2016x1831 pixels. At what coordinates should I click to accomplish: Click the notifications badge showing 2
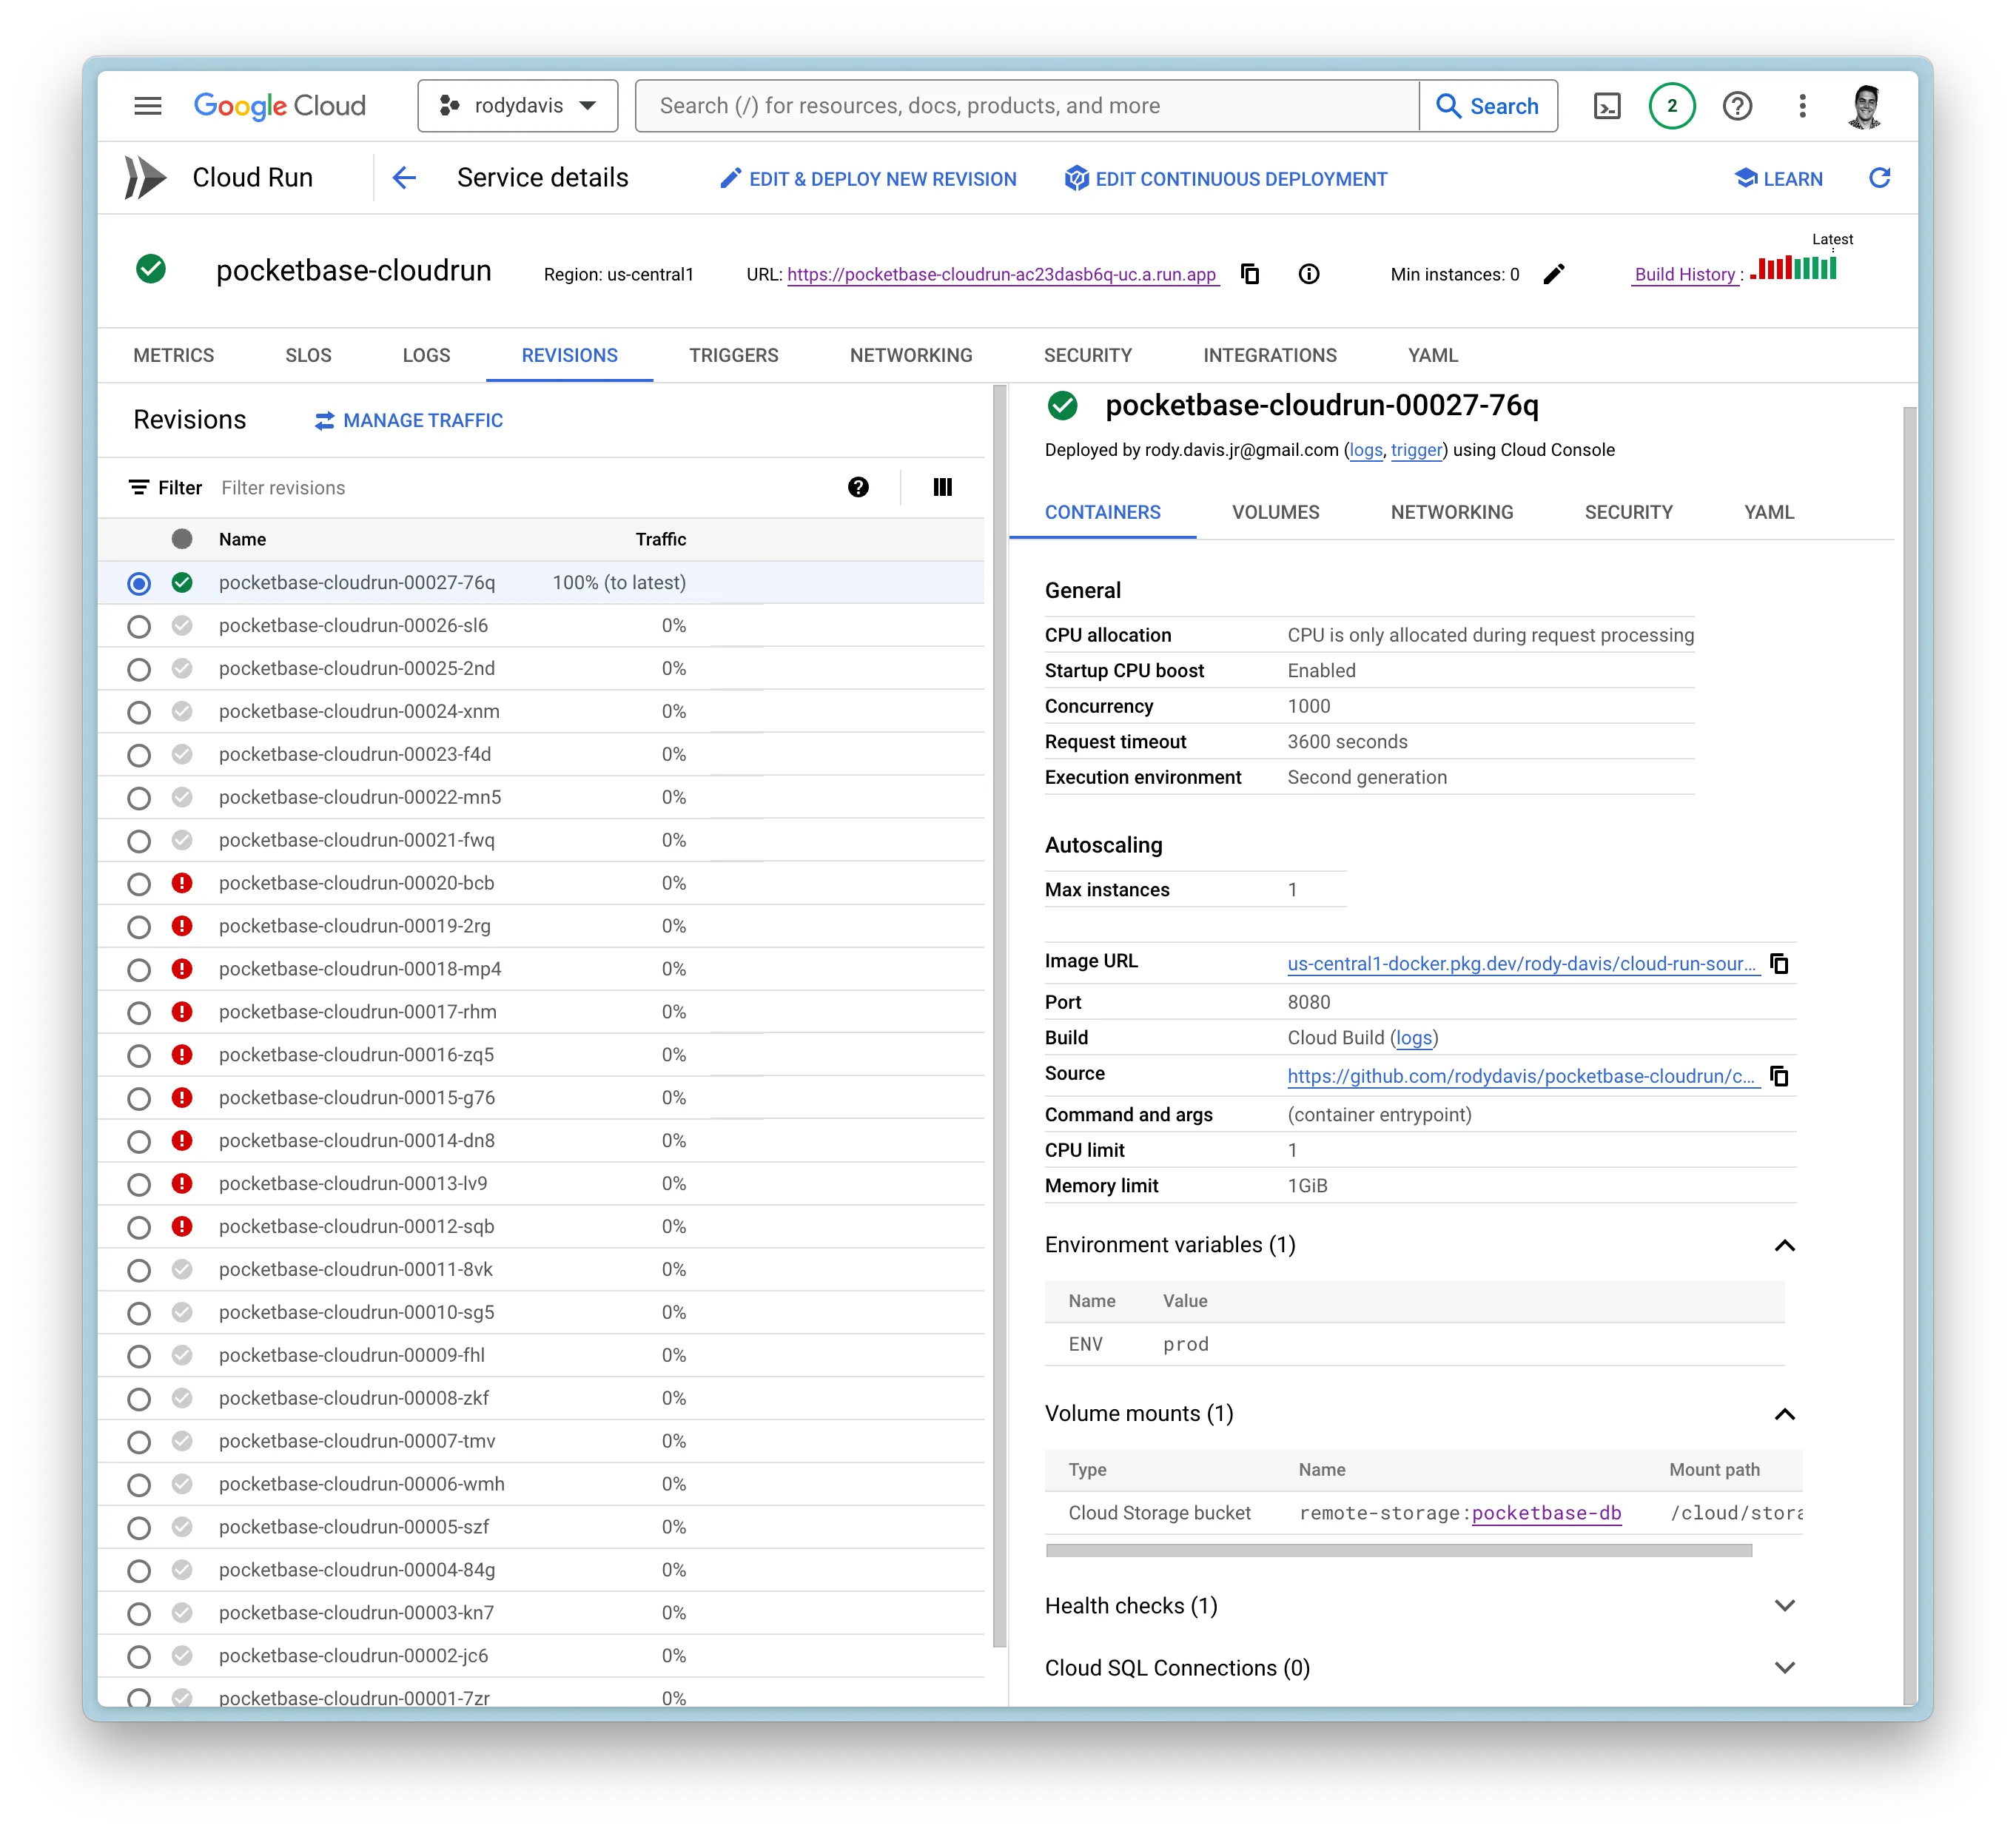tap(1671, 106)
